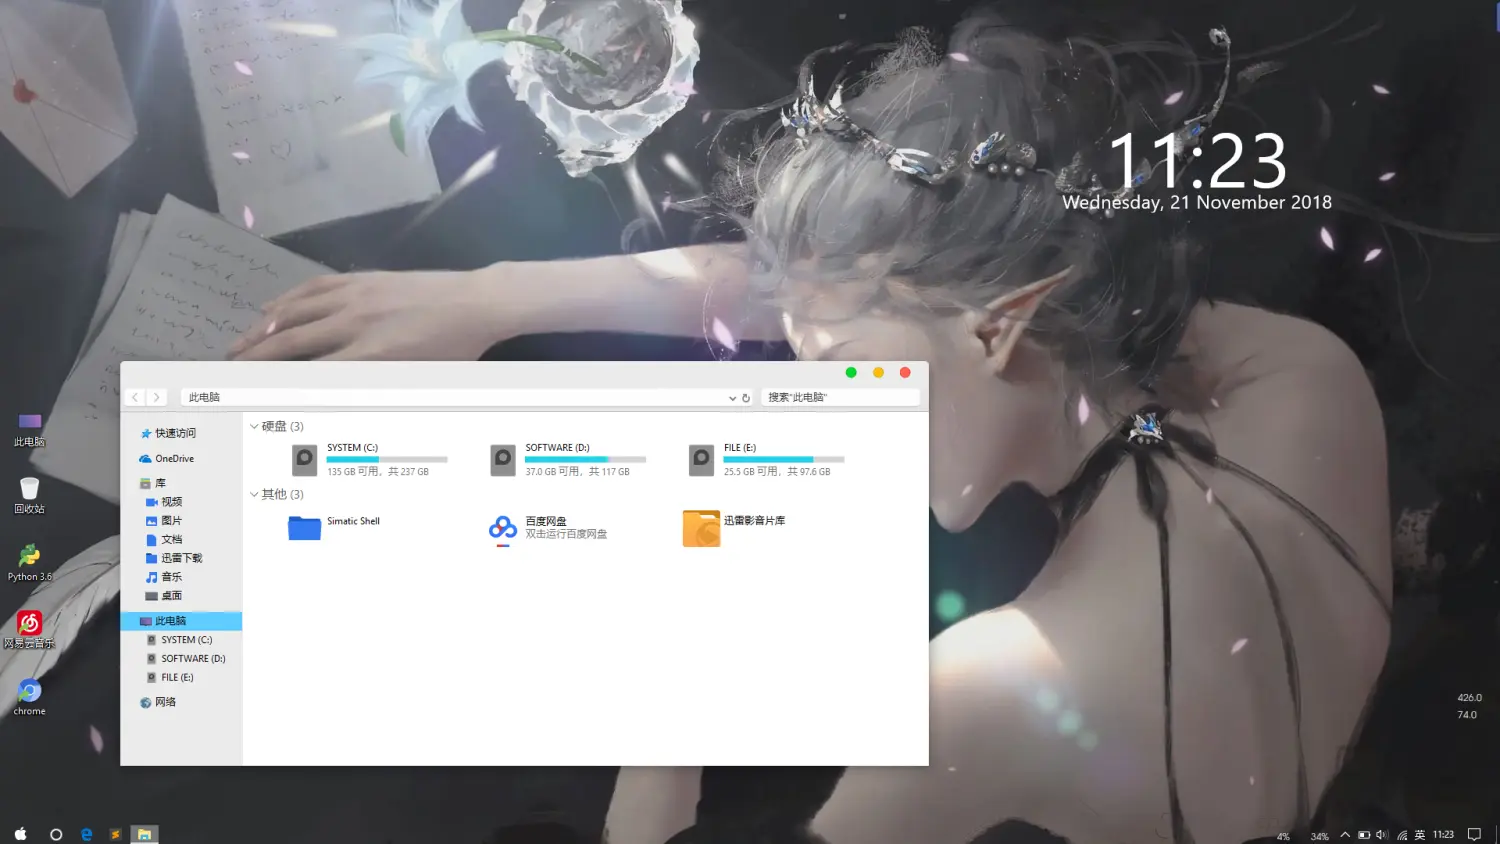This screenshot has width=1500, height=844.
Task: Select the SOFTWARE (D:) drive tile
Action: click(568, 460)
